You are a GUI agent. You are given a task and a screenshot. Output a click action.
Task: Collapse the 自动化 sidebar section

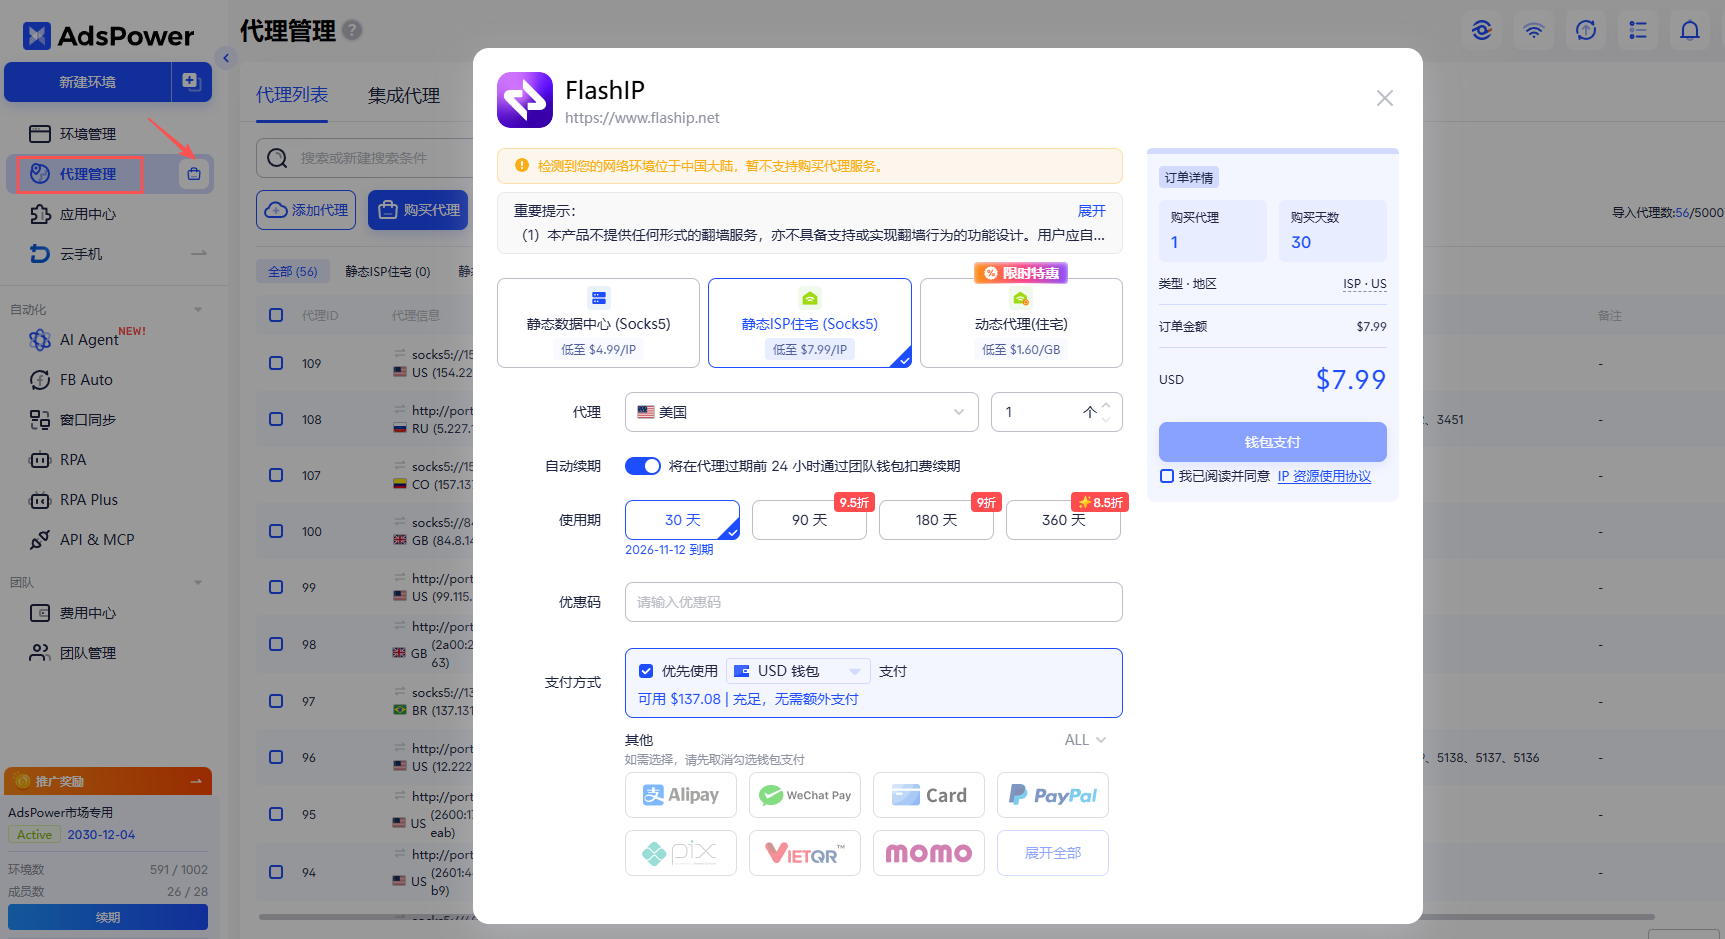tap(198, 310)
